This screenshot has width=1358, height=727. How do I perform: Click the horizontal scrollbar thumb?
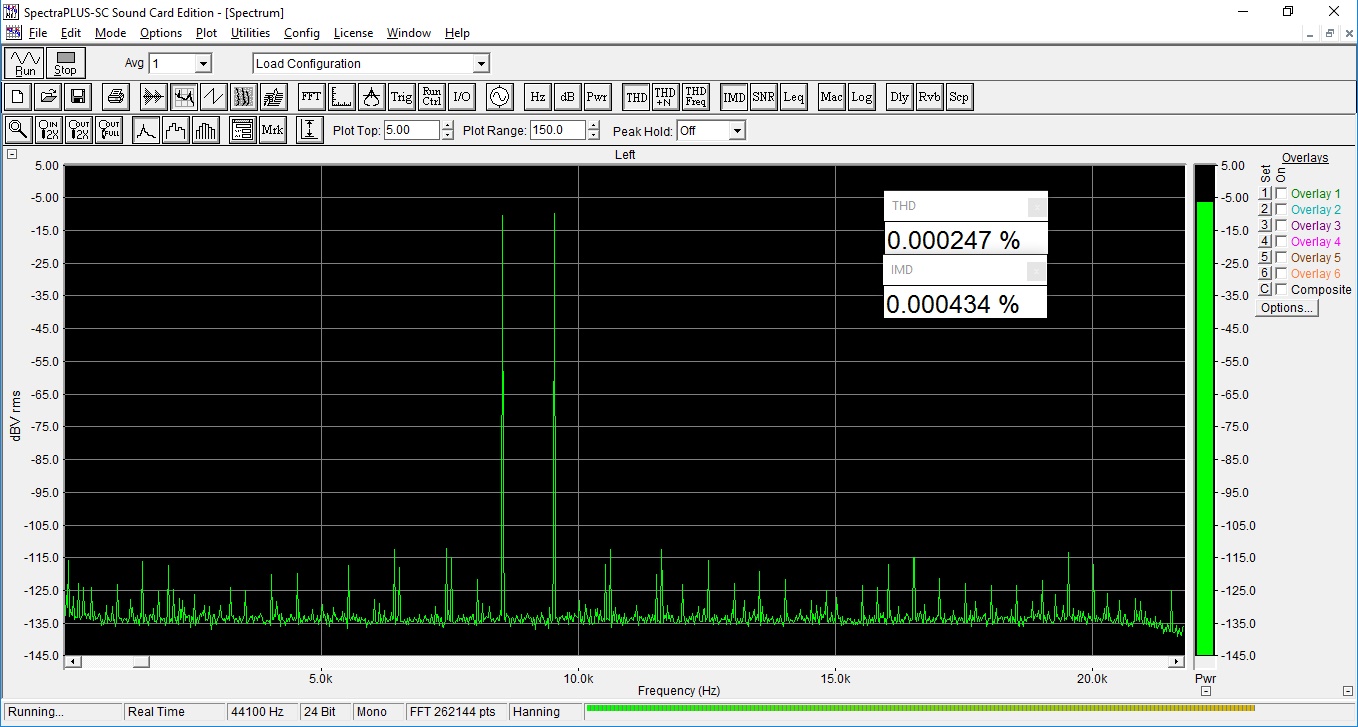tap(141, 662)
